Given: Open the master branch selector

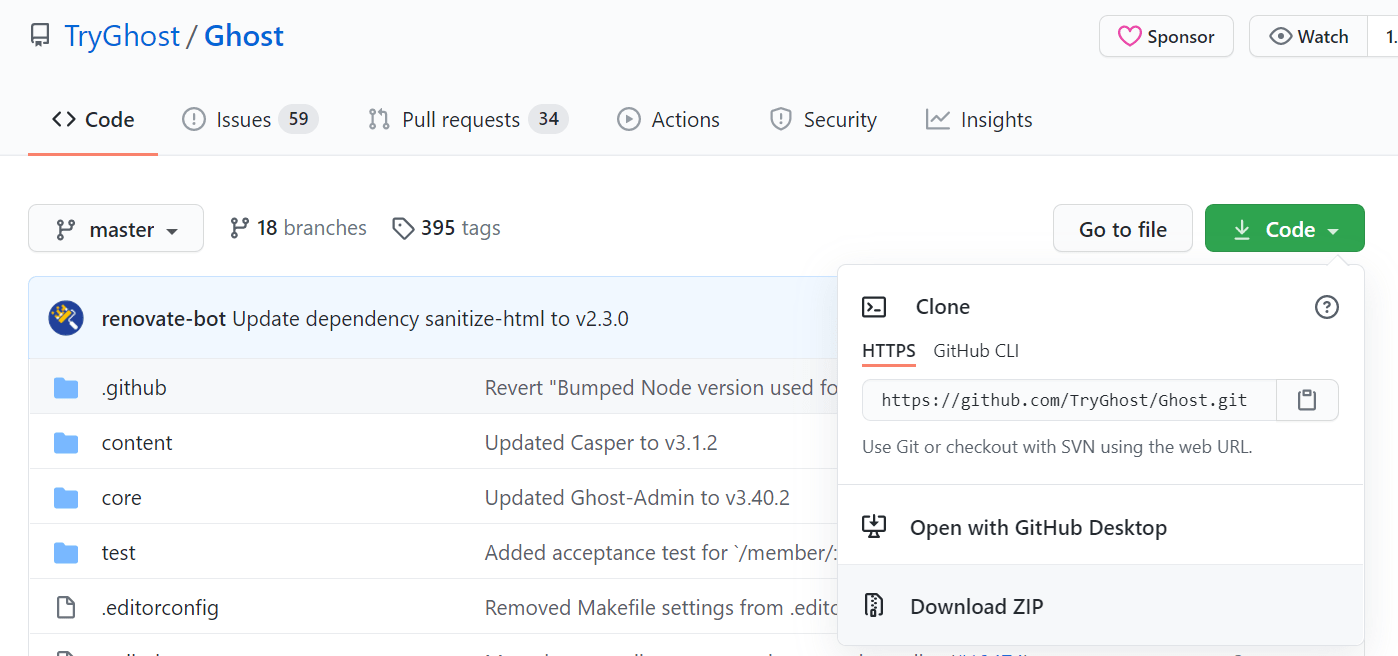Looking at the screenshot, I should (x=115, y=228).
